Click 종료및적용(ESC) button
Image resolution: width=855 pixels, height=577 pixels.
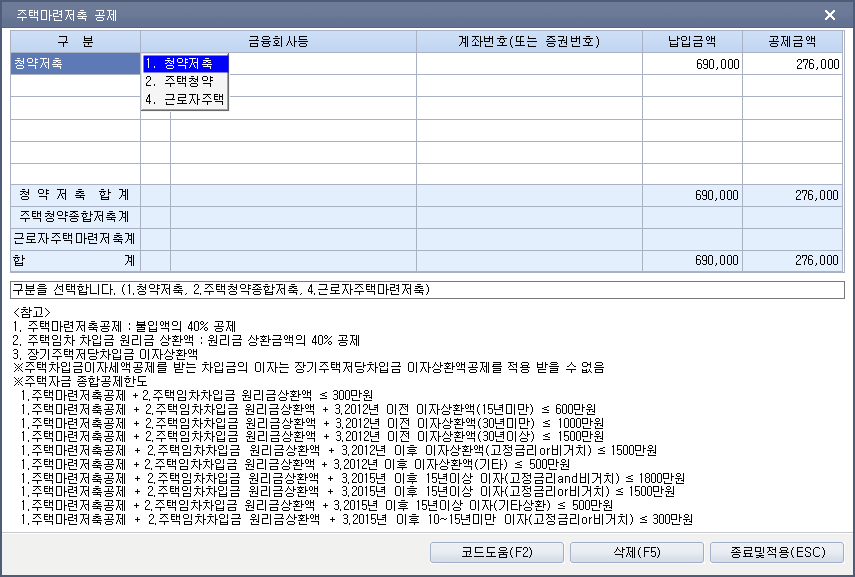point(777,552)
